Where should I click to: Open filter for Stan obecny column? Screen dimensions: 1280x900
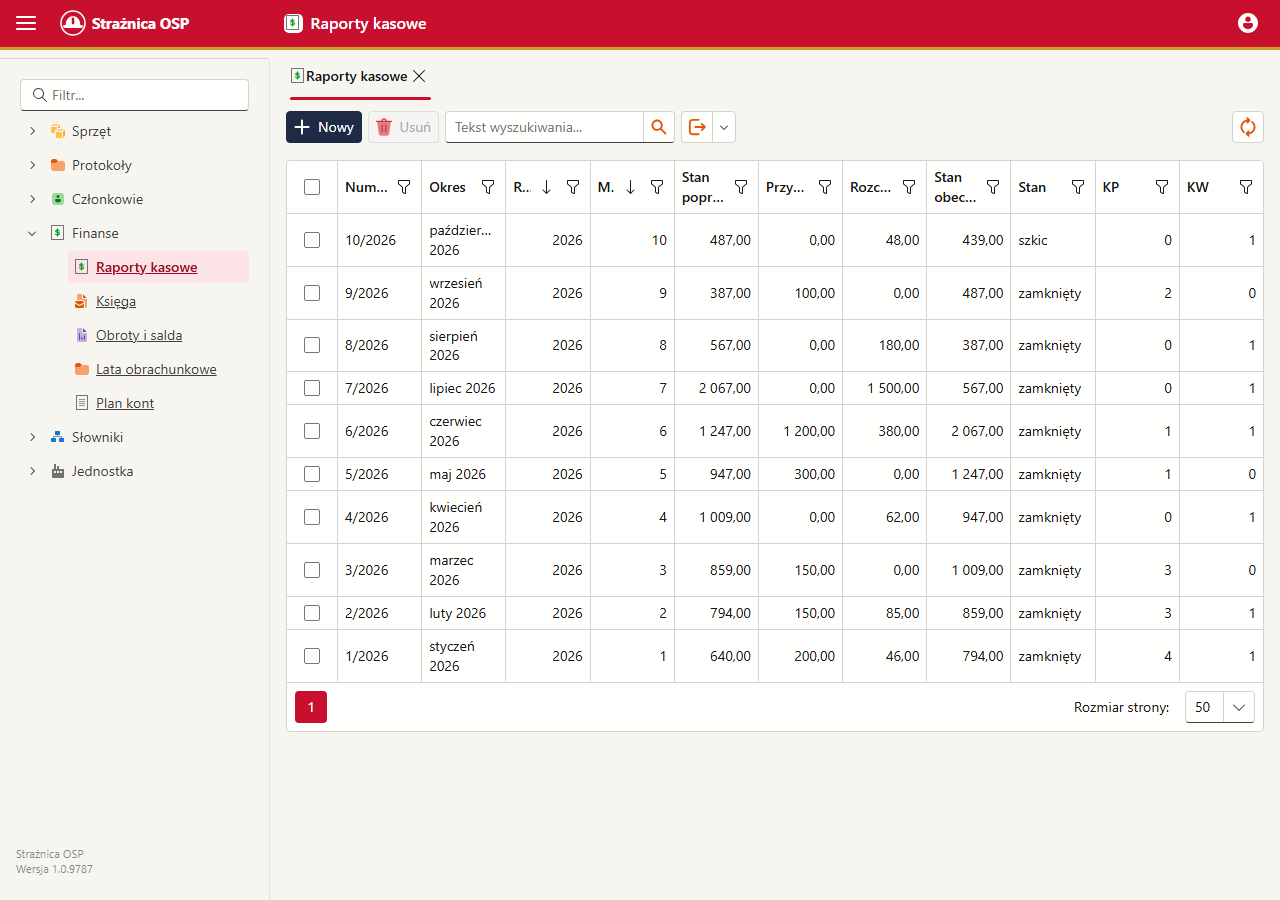pos(993,187)
